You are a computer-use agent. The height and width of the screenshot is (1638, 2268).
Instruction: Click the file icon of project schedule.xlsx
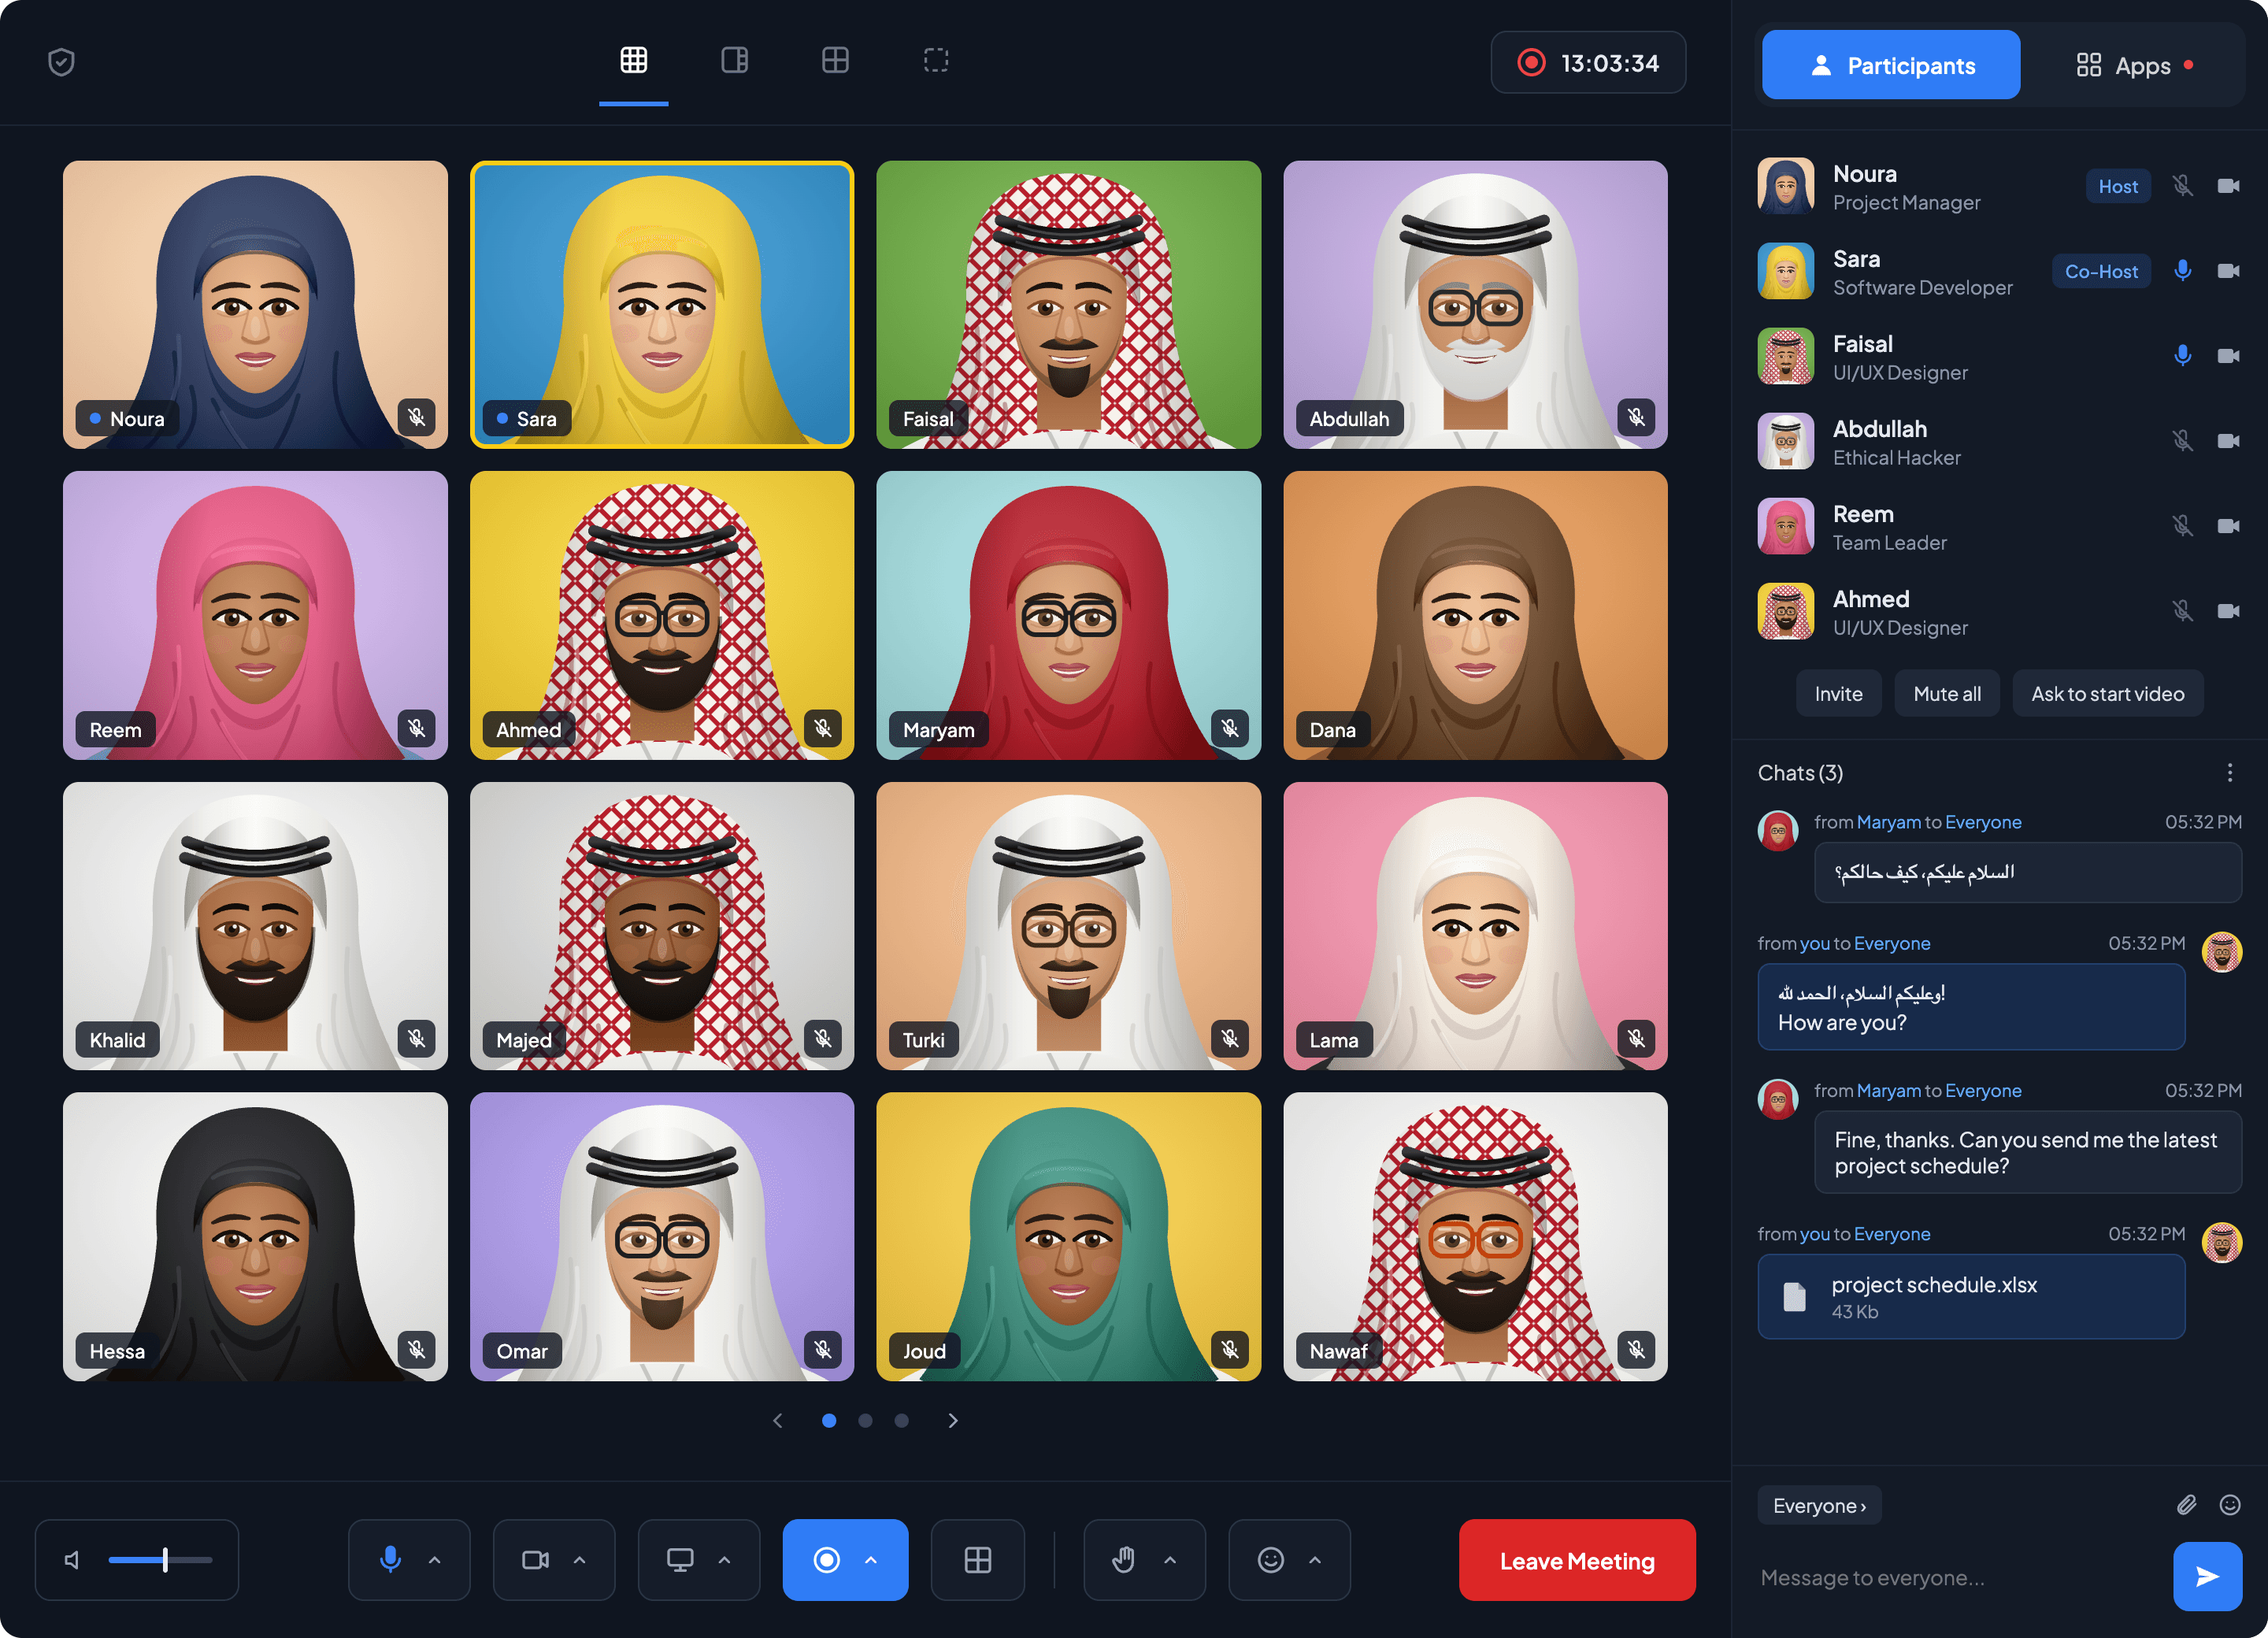click(1795, 1297)
